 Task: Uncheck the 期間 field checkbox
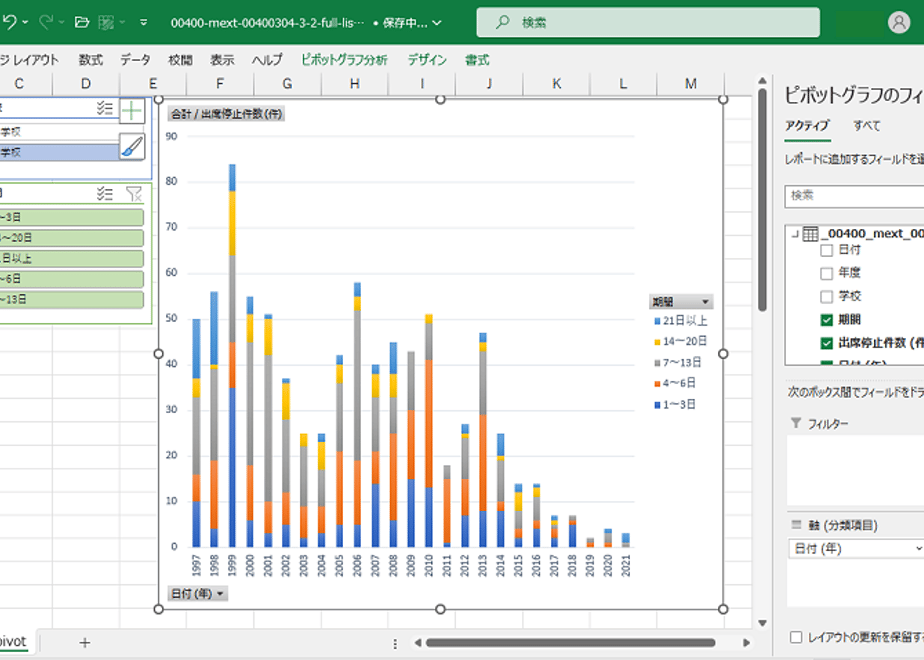point(827,320)
